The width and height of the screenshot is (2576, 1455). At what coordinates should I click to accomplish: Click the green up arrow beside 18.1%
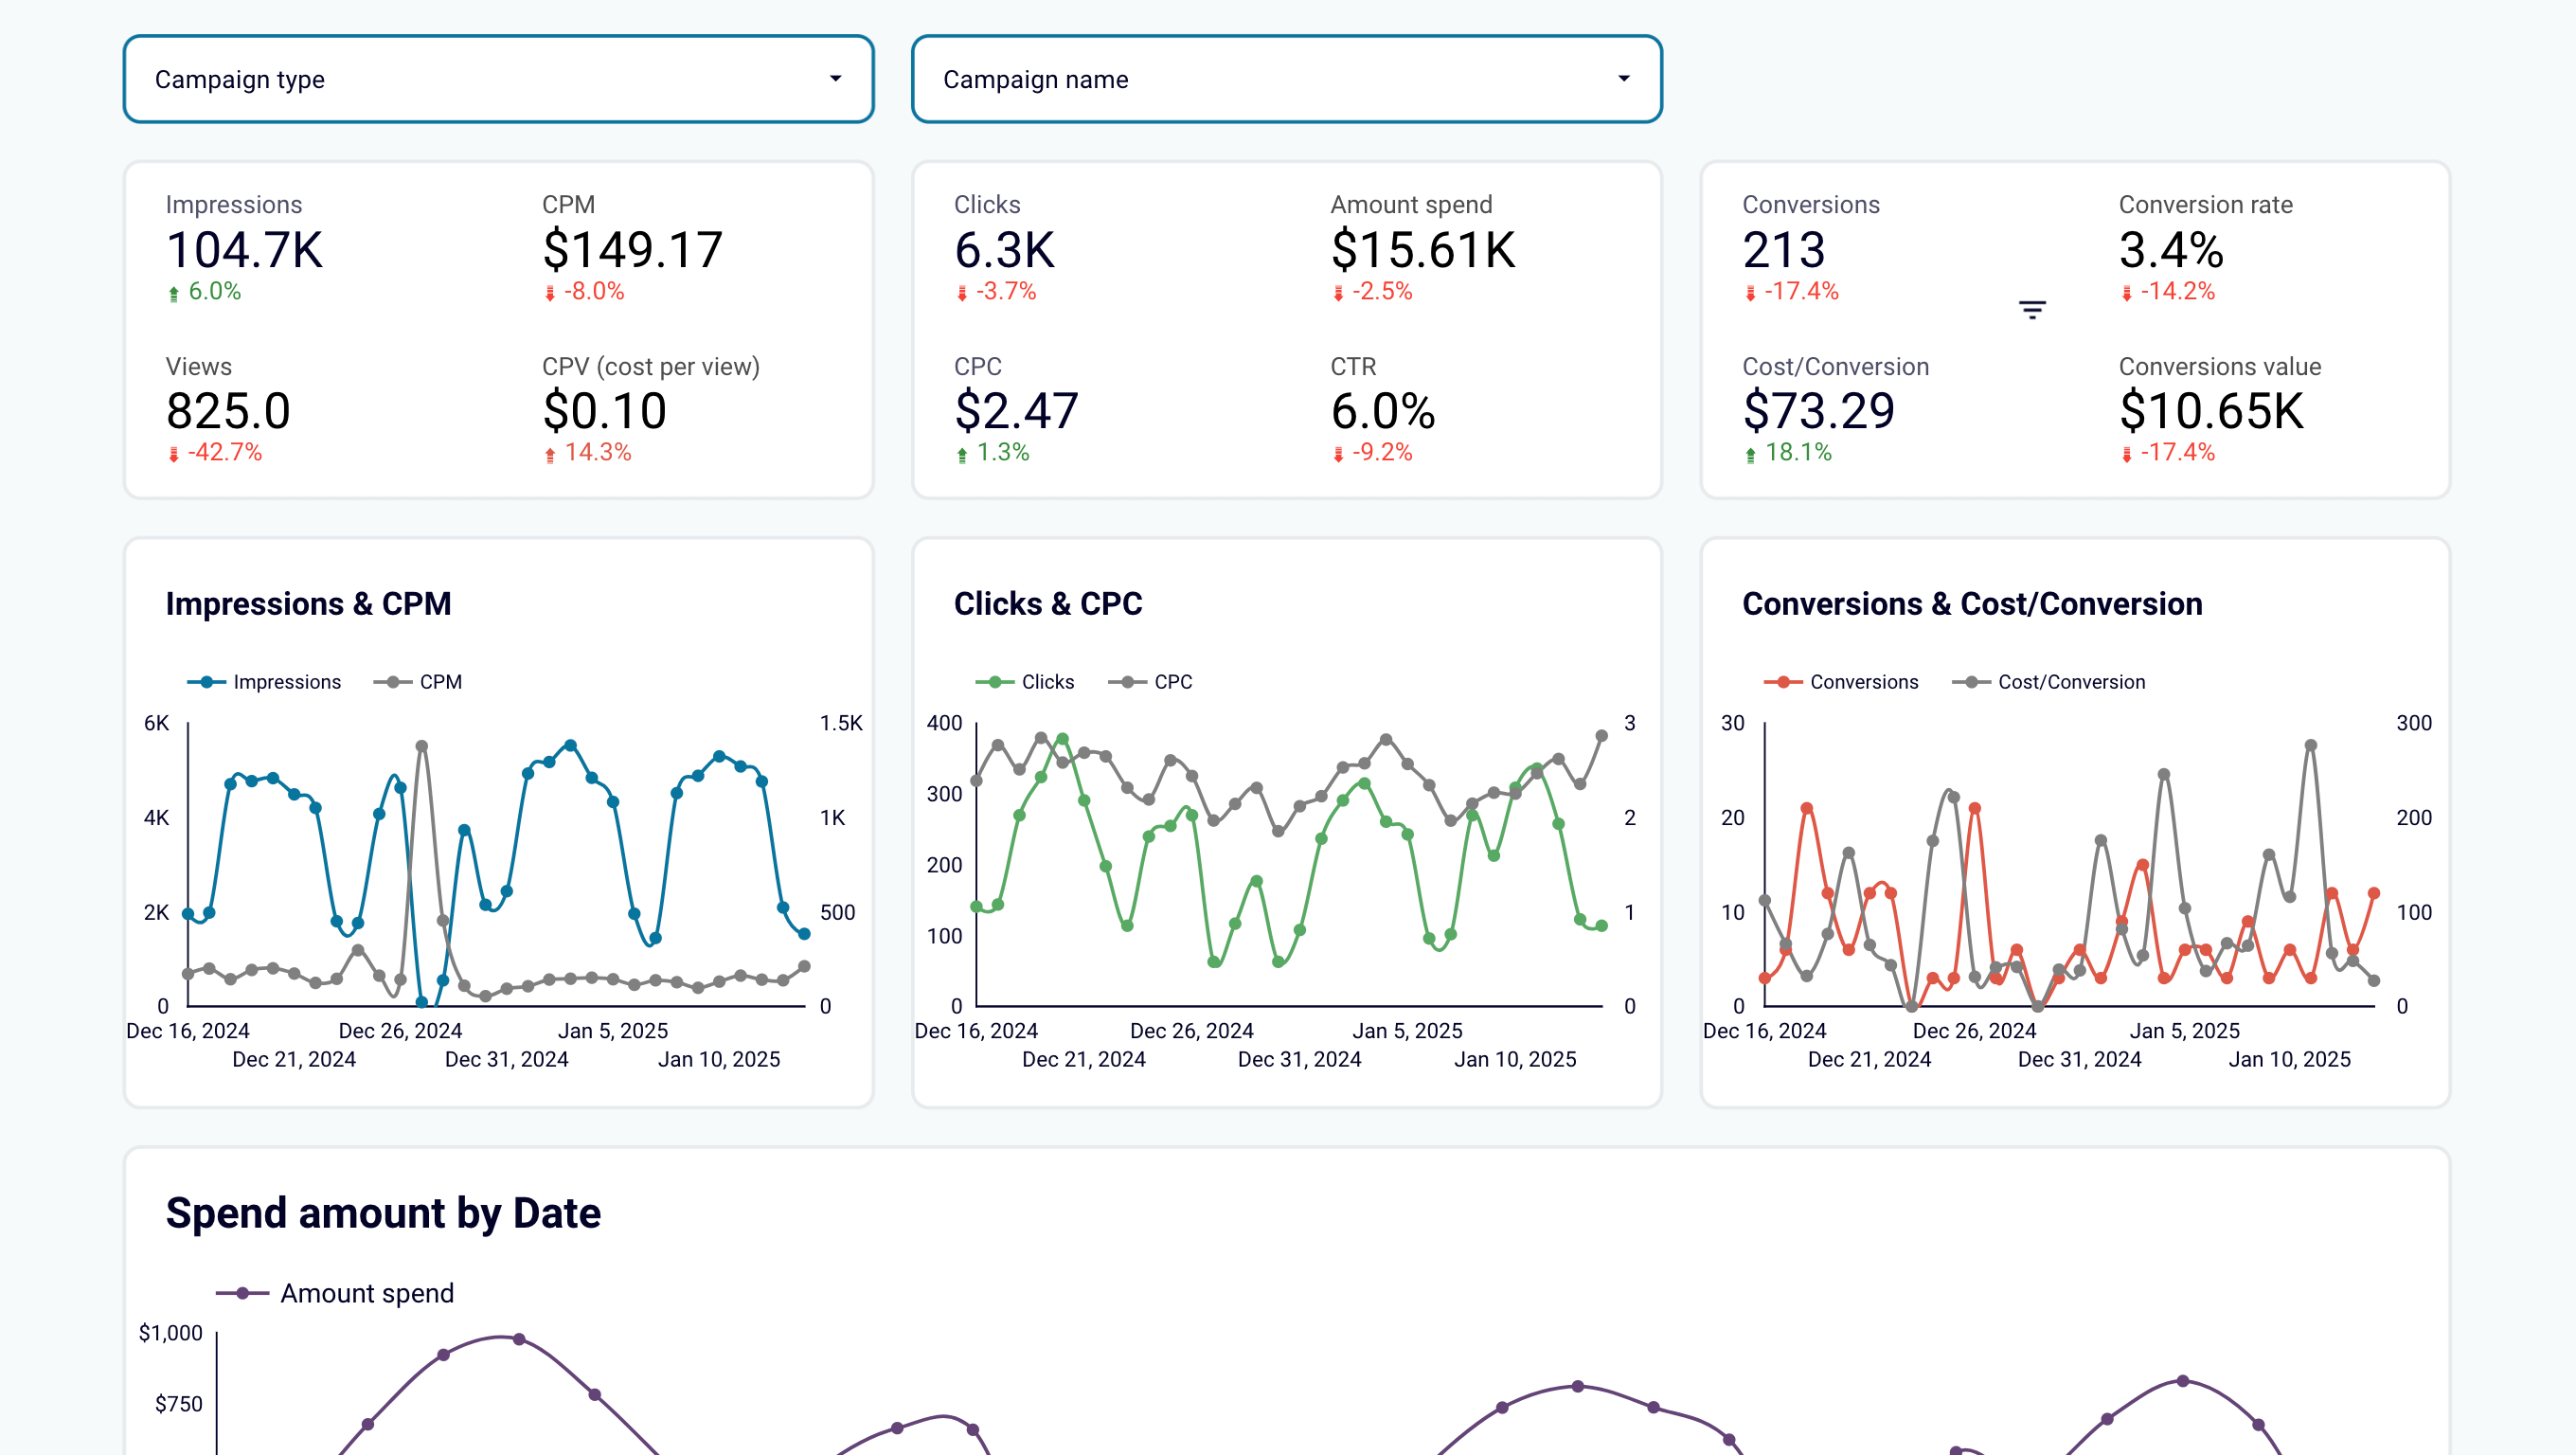[x=1750, y=454]
